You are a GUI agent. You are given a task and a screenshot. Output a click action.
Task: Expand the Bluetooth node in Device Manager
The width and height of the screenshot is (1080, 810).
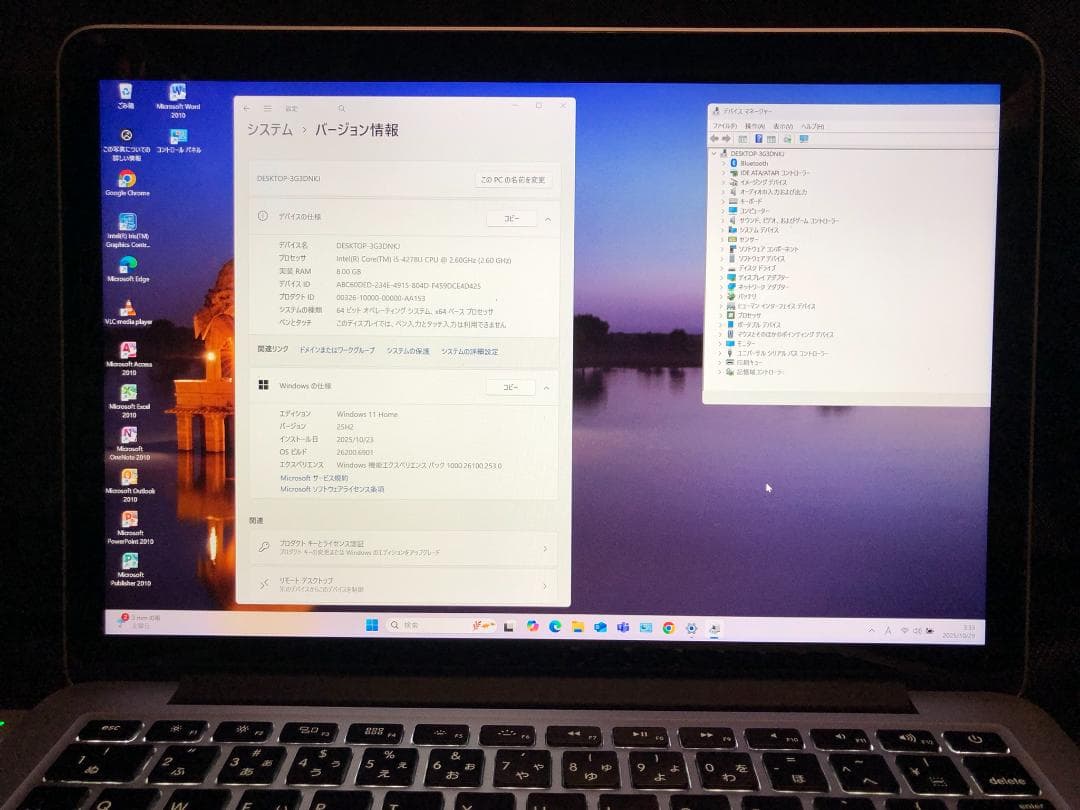722,163
